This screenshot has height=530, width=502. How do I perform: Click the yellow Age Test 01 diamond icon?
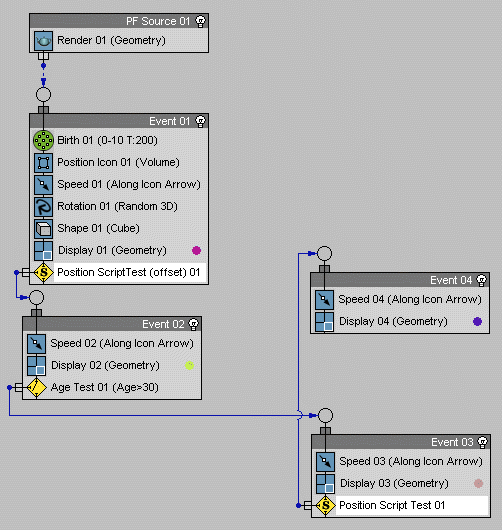coord(37,387)
